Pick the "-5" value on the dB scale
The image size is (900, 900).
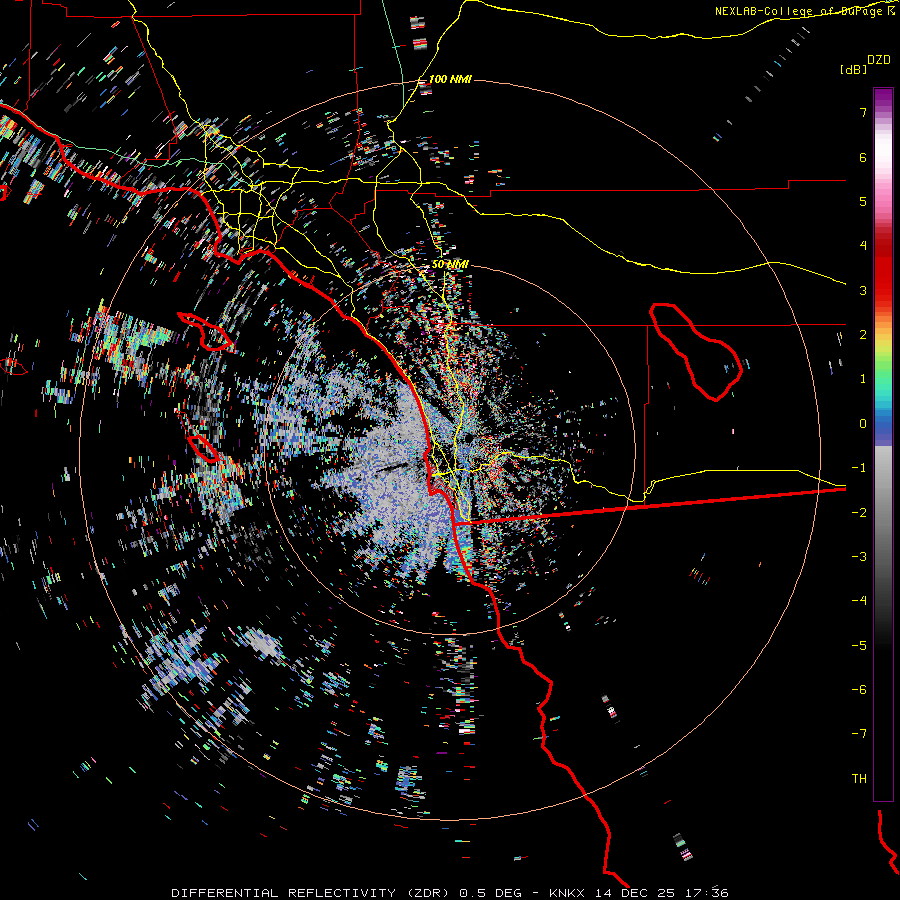tap(859, 646)
